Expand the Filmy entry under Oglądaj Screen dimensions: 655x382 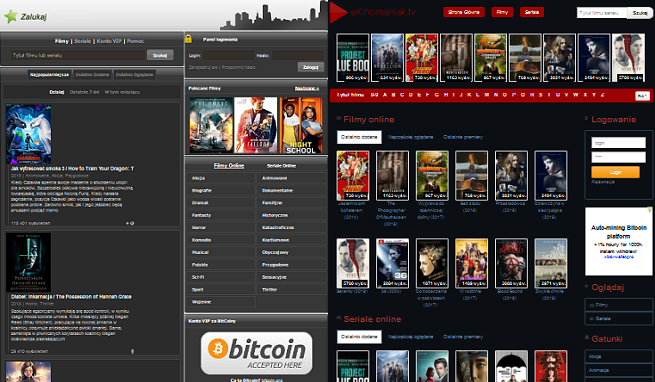tap(618, 305)
